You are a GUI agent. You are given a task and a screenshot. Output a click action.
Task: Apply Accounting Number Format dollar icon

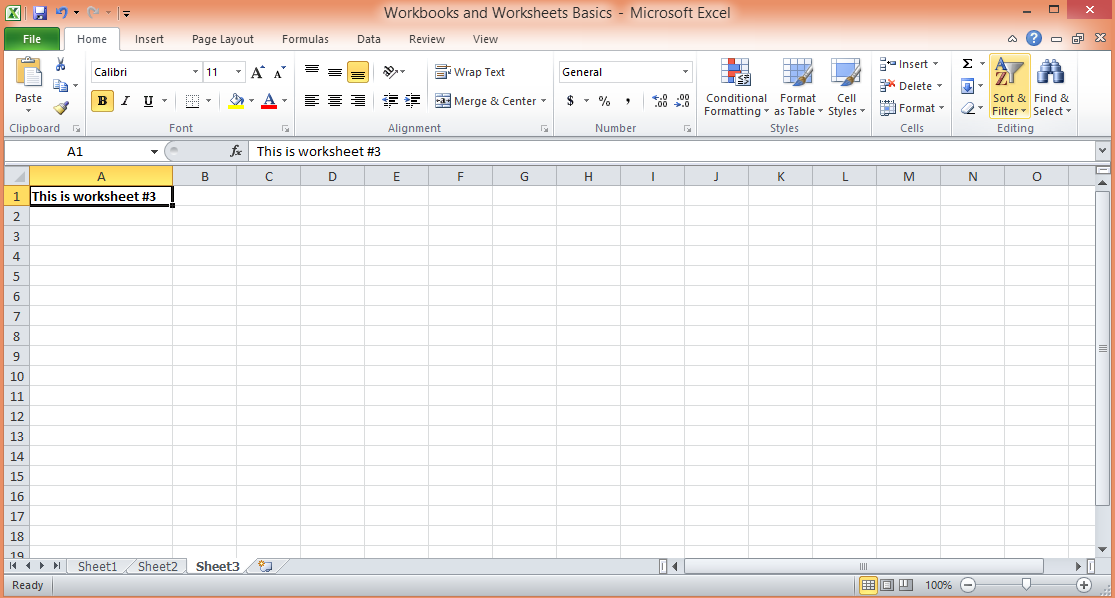point(570,101)
